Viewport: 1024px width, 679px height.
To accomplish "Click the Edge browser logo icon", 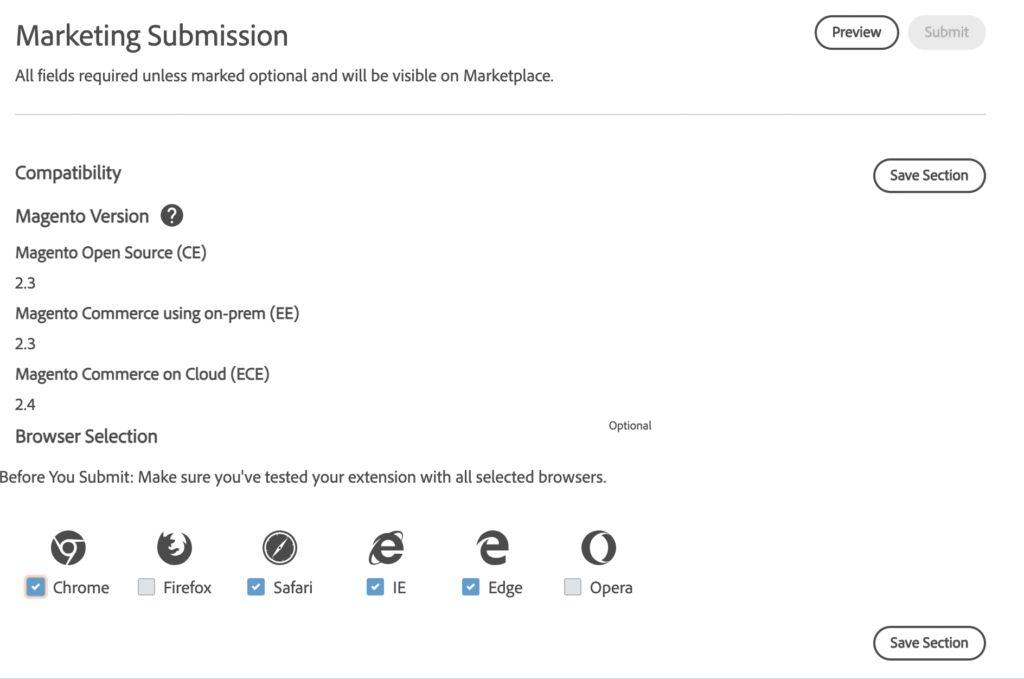I will 492,548.
